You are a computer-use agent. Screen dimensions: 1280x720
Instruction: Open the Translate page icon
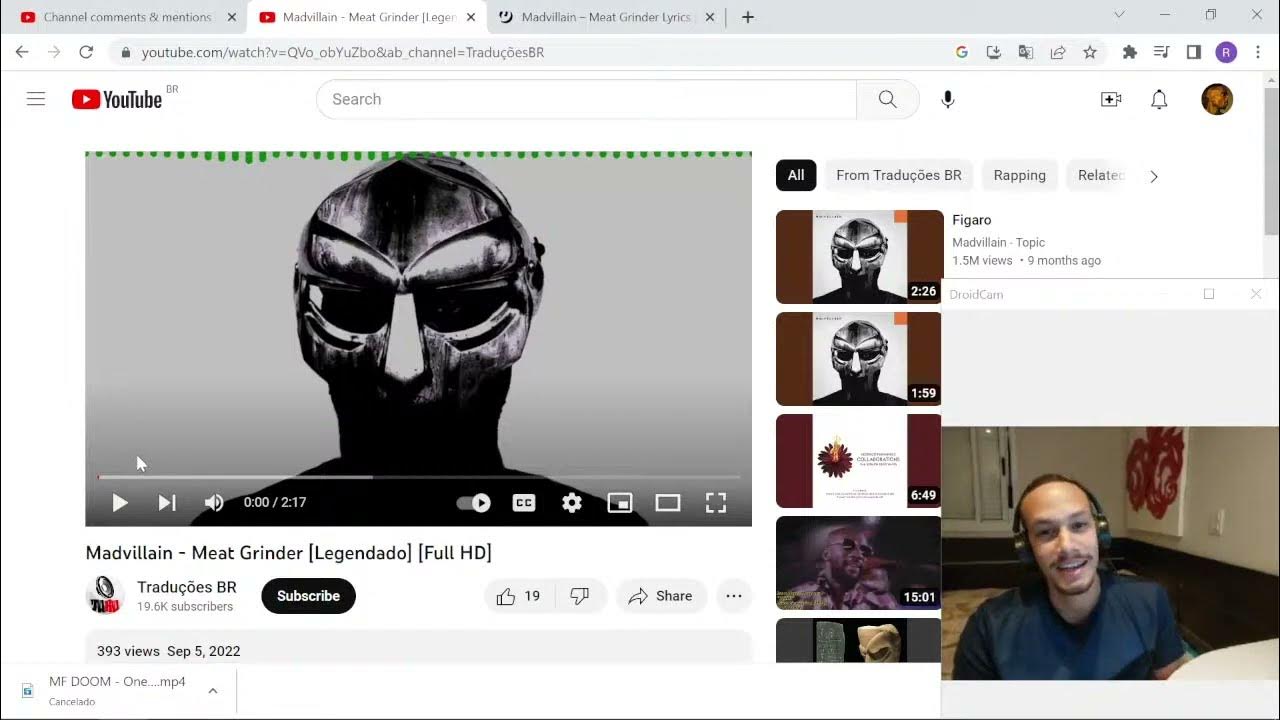click(x=1026, y=52)
